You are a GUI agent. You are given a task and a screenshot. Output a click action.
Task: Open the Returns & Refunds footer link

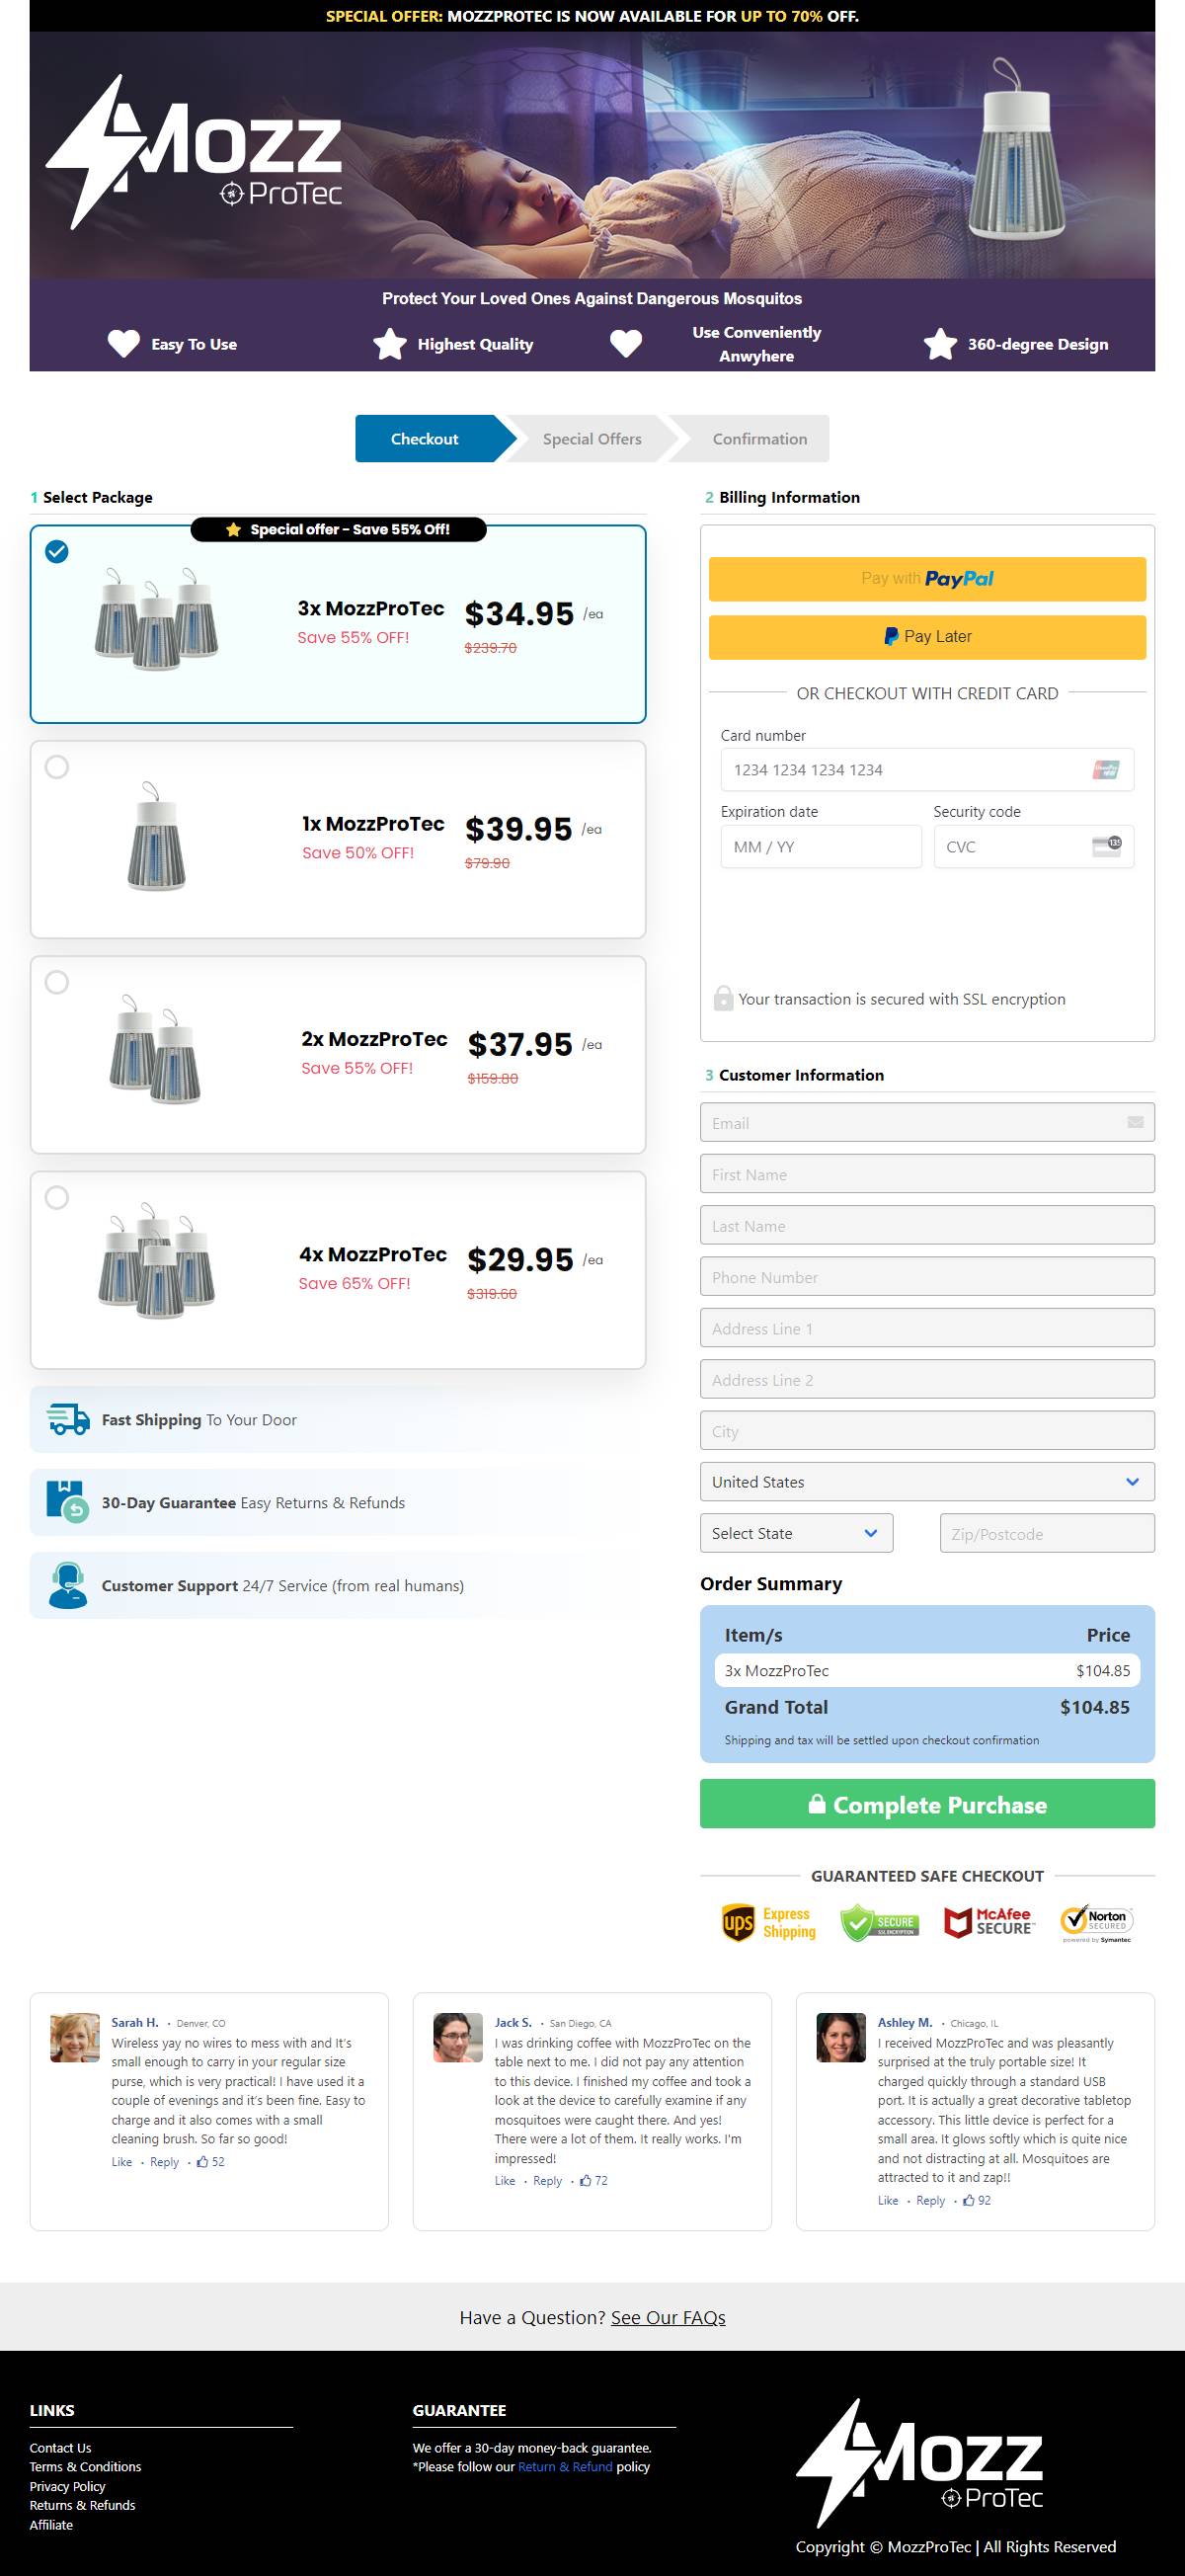click(82, 2505)
